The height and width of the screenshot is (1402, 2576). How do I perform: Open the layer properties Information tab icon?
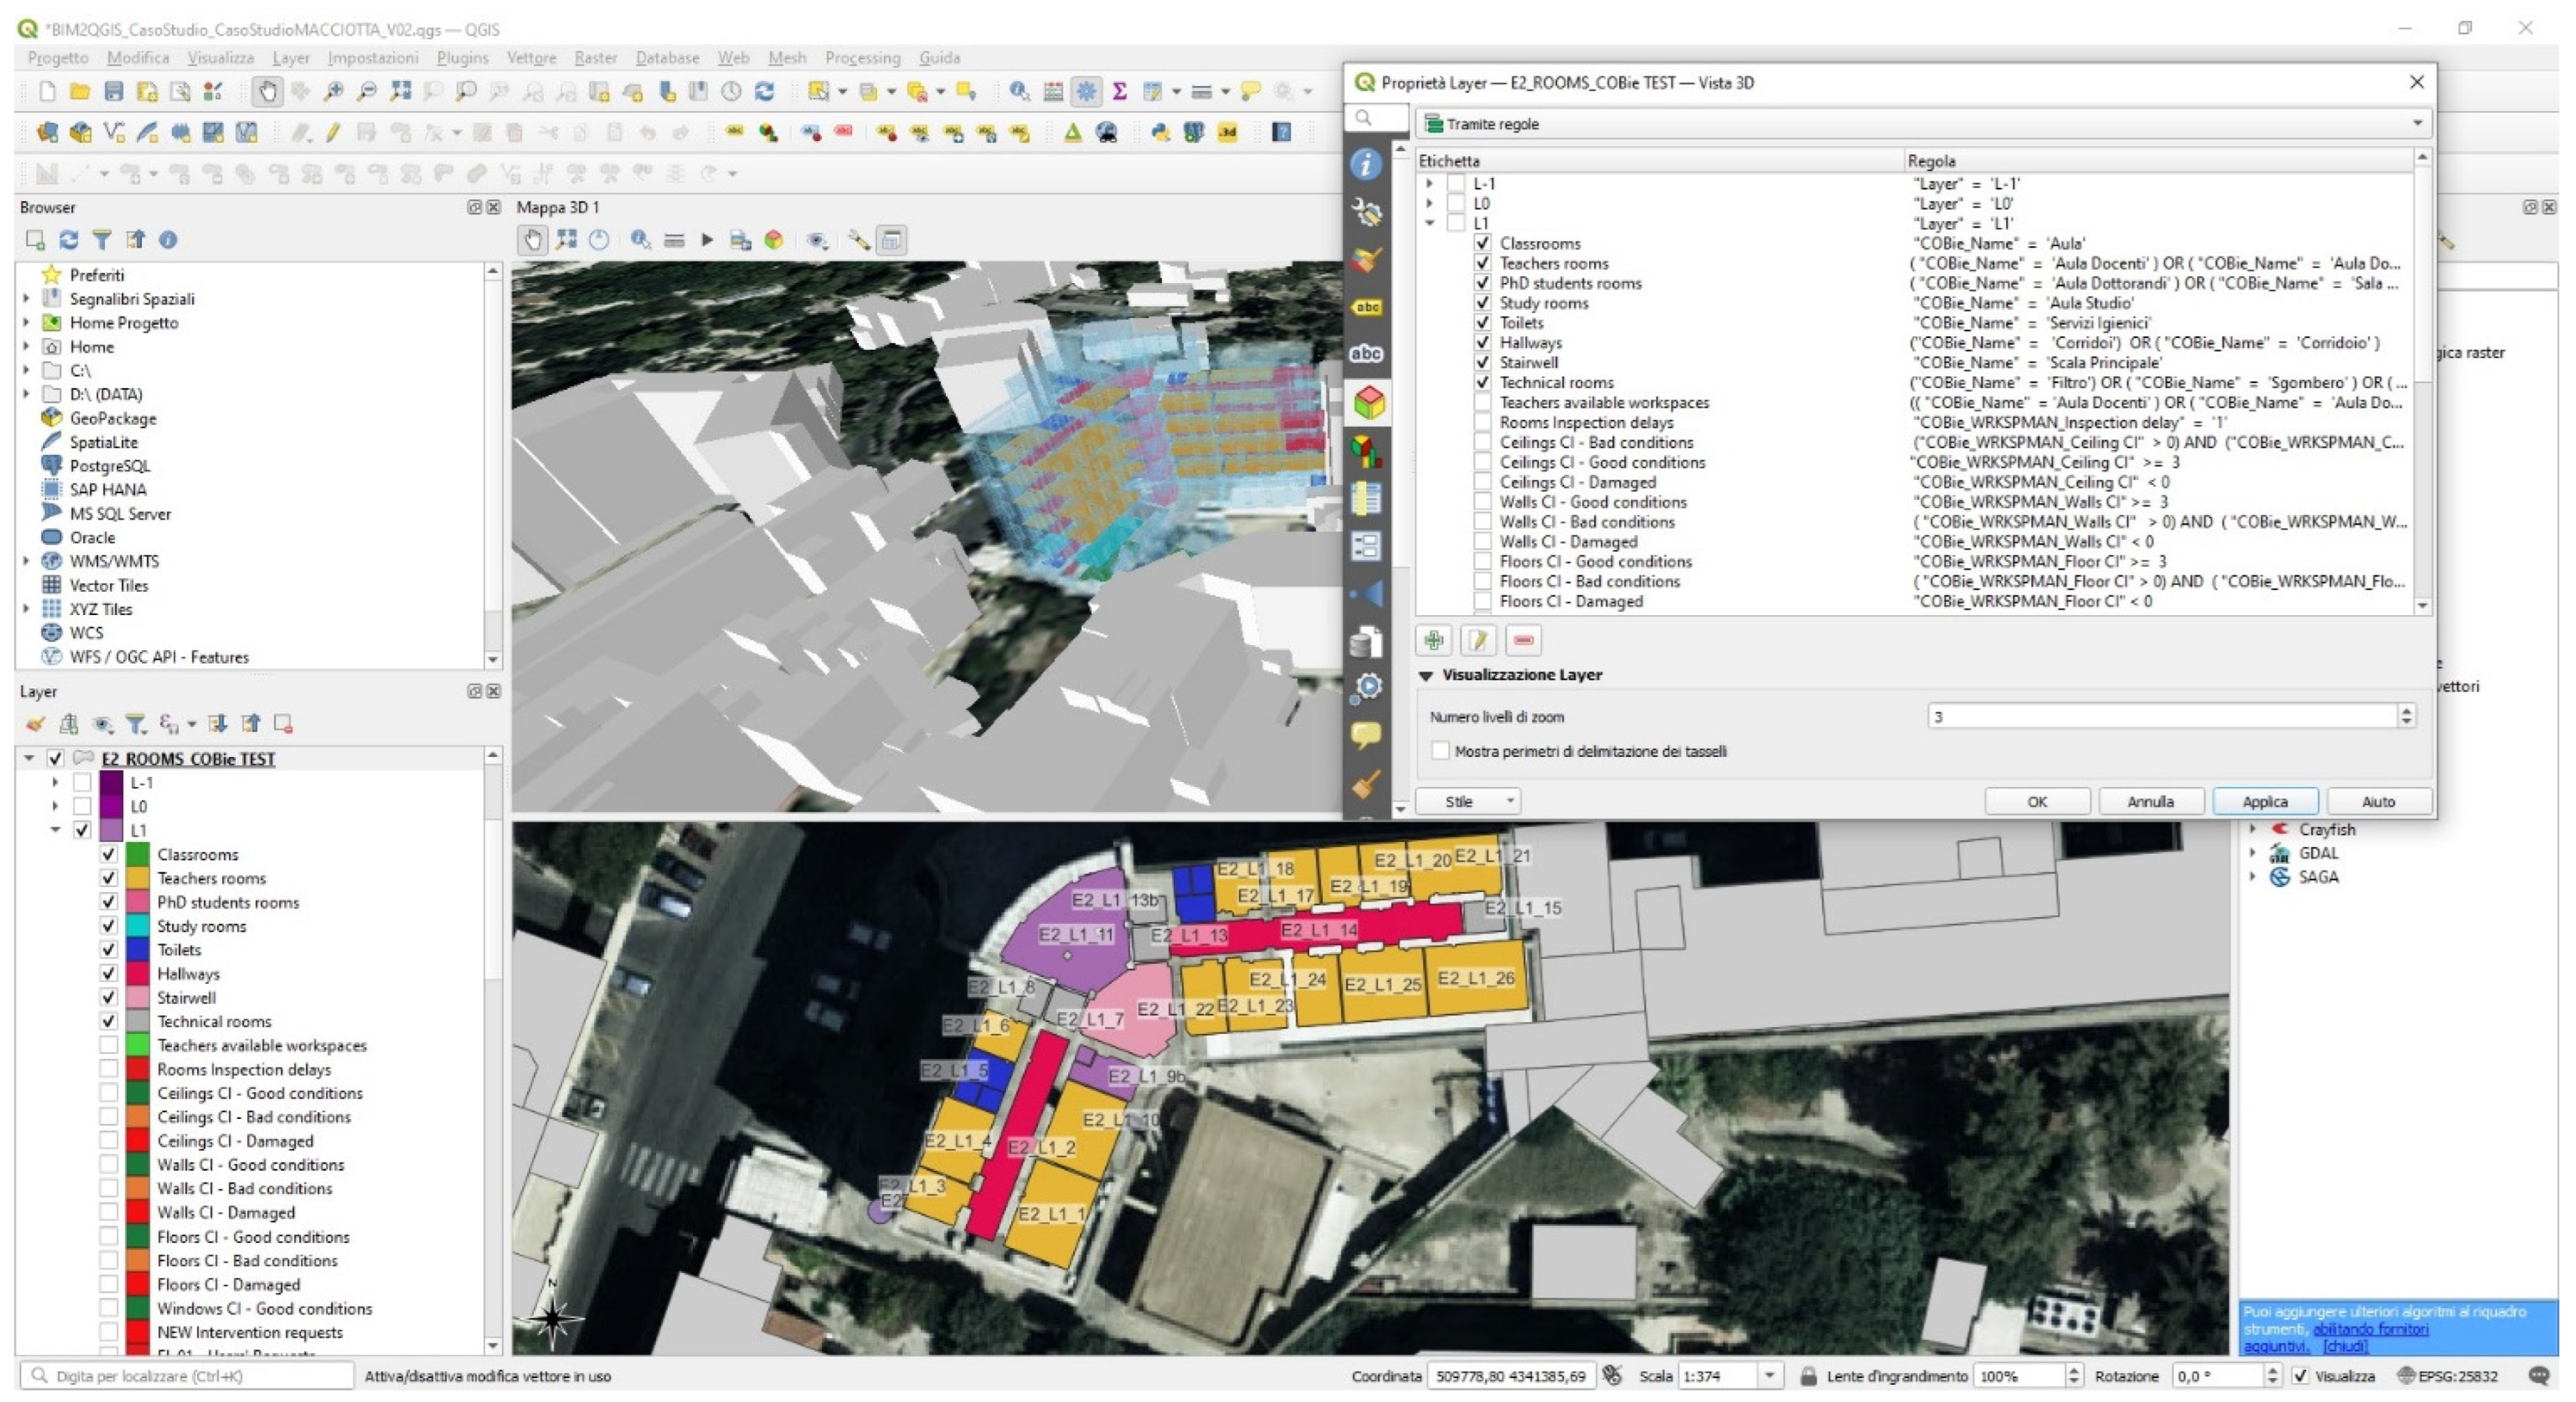[x=1366, y=164]
